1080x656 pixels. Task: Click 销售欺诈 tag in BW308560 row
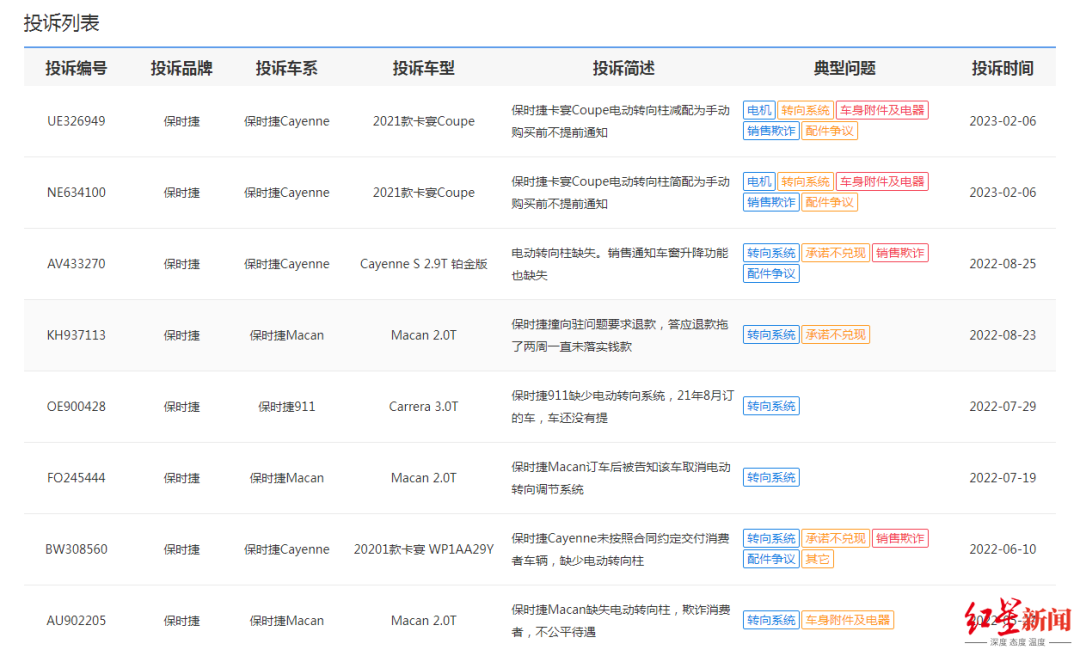900,538
